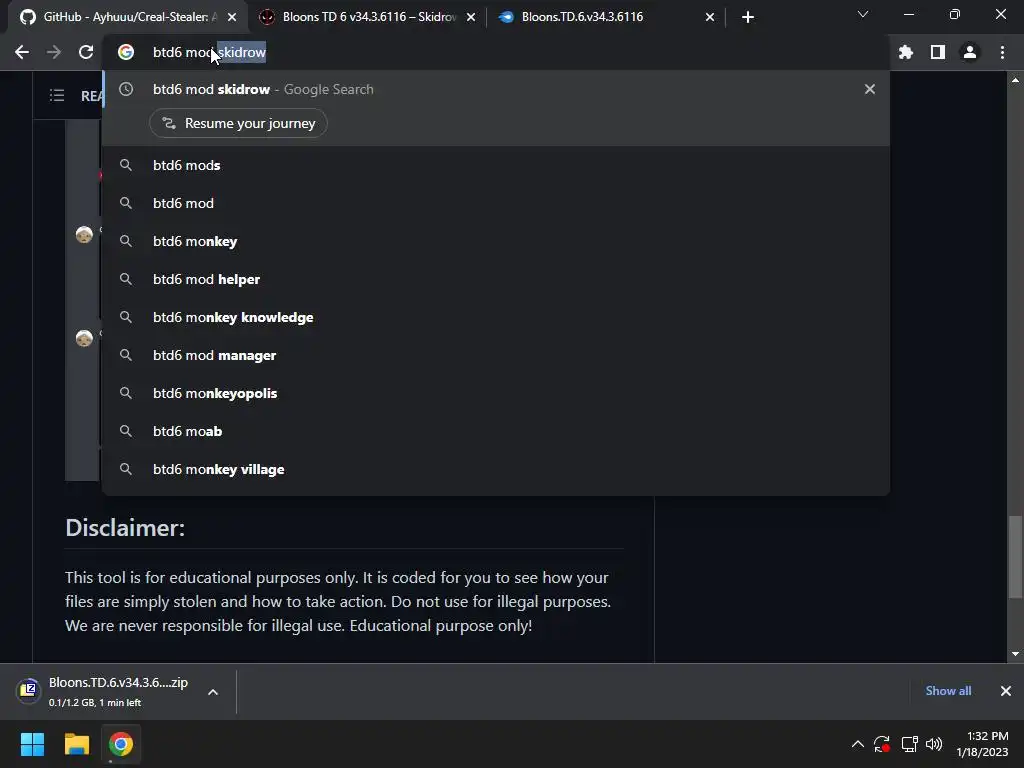The height and width of the screenshot is (768, 1024).
Task: Click the page vertical scrollbar thumb
Action: pos(1015,556)
